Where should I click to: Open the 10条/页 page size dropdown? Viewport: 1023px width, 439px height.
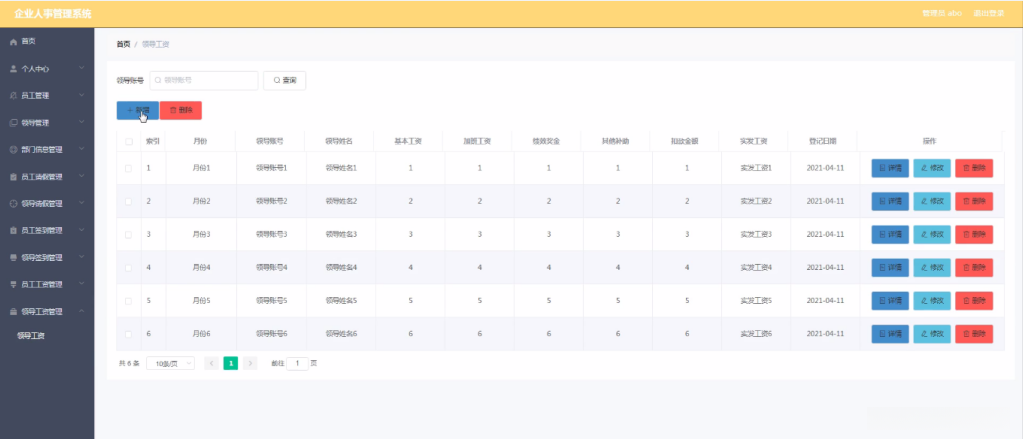[x=170, y=363]
